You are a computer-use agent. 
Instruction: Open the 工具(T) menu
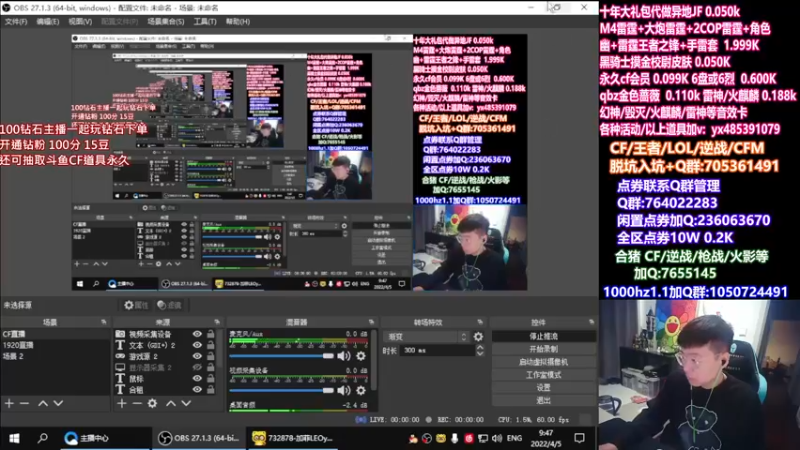(205, 21)
